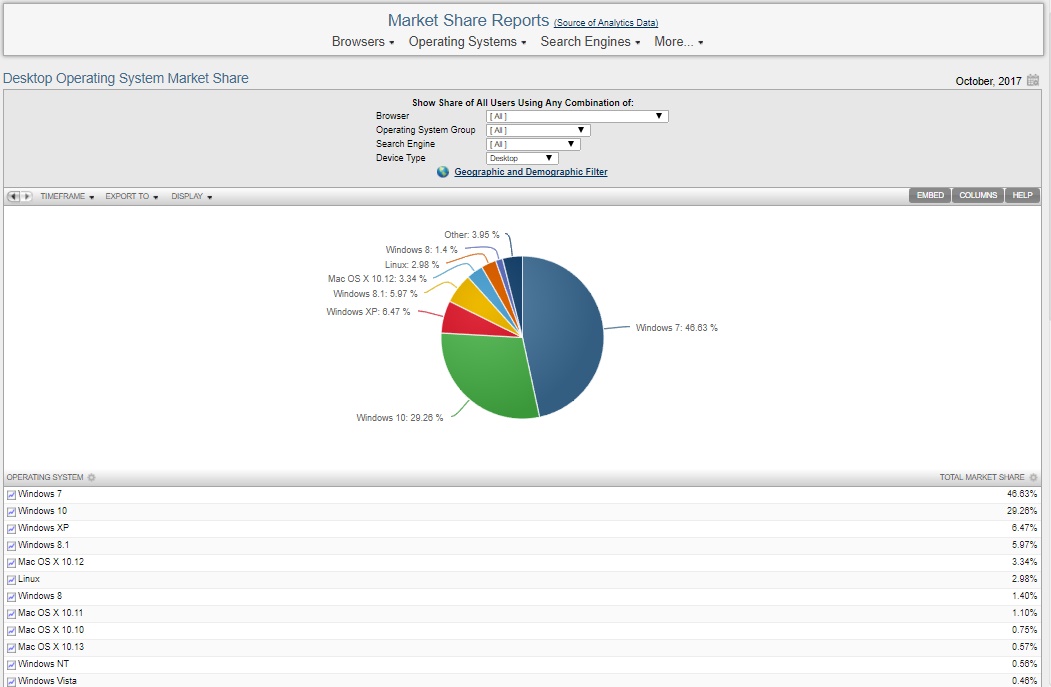Toggle trend chart icon for Mac OS X 10.11
This screenshot has height=687, width=1051.
[x=11, y=613]
